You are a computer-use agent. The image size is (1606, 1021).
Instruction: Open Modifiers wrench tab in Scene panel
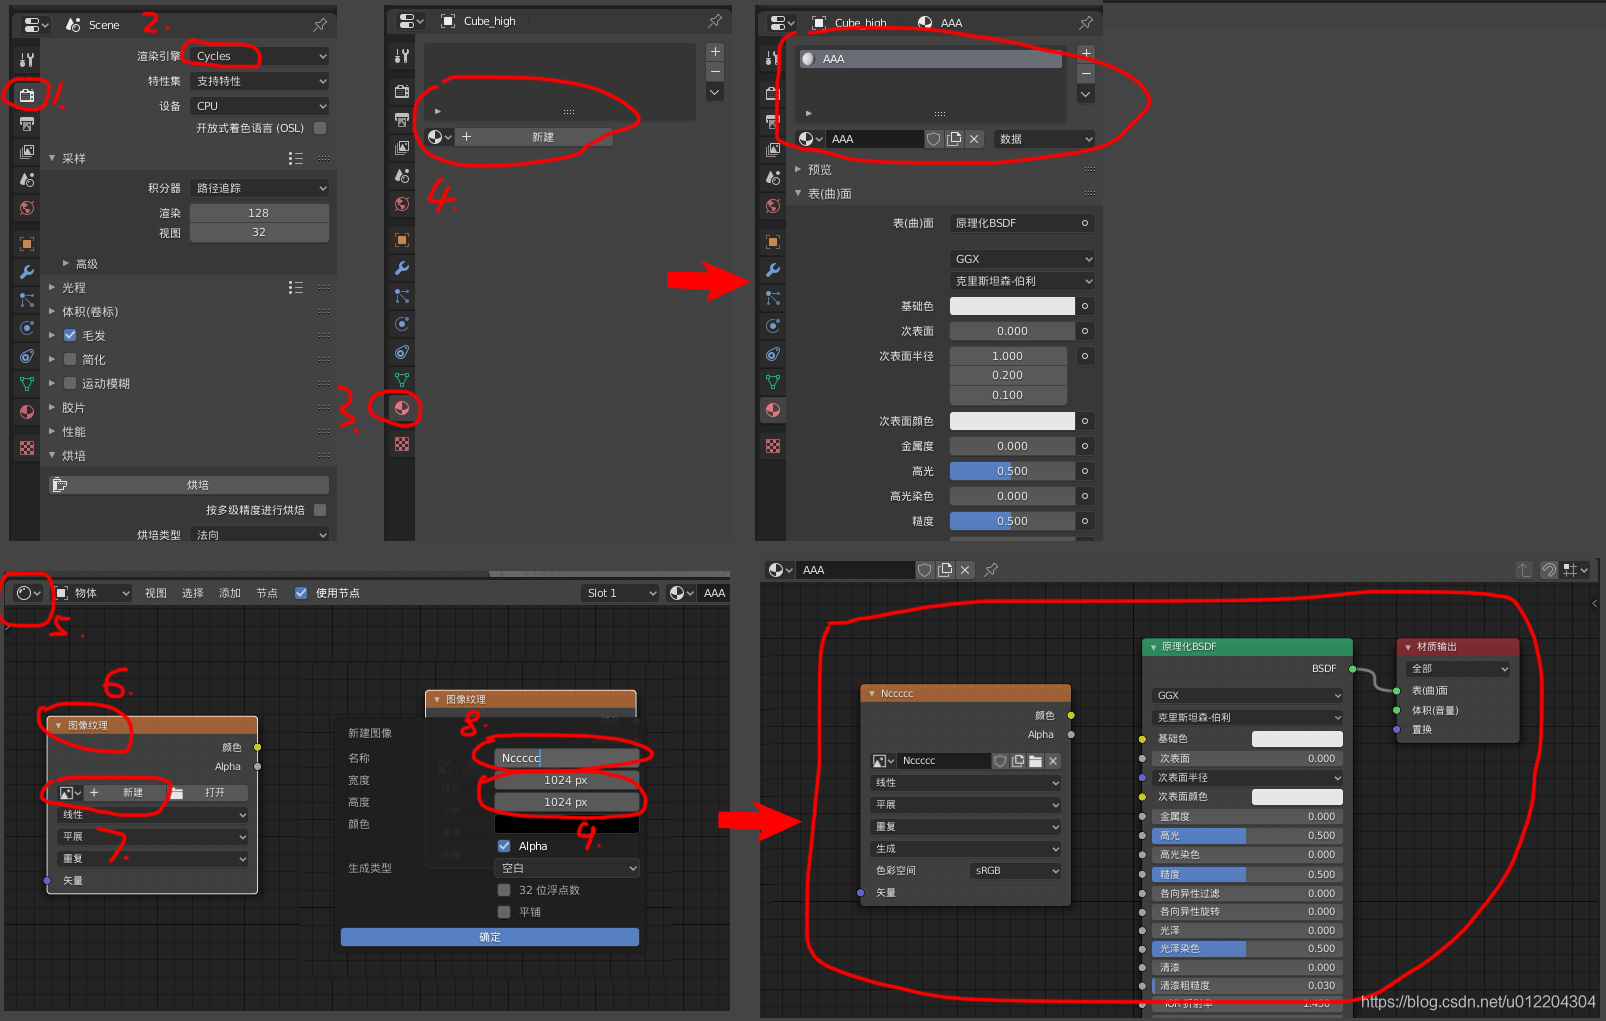pos(27,272)
